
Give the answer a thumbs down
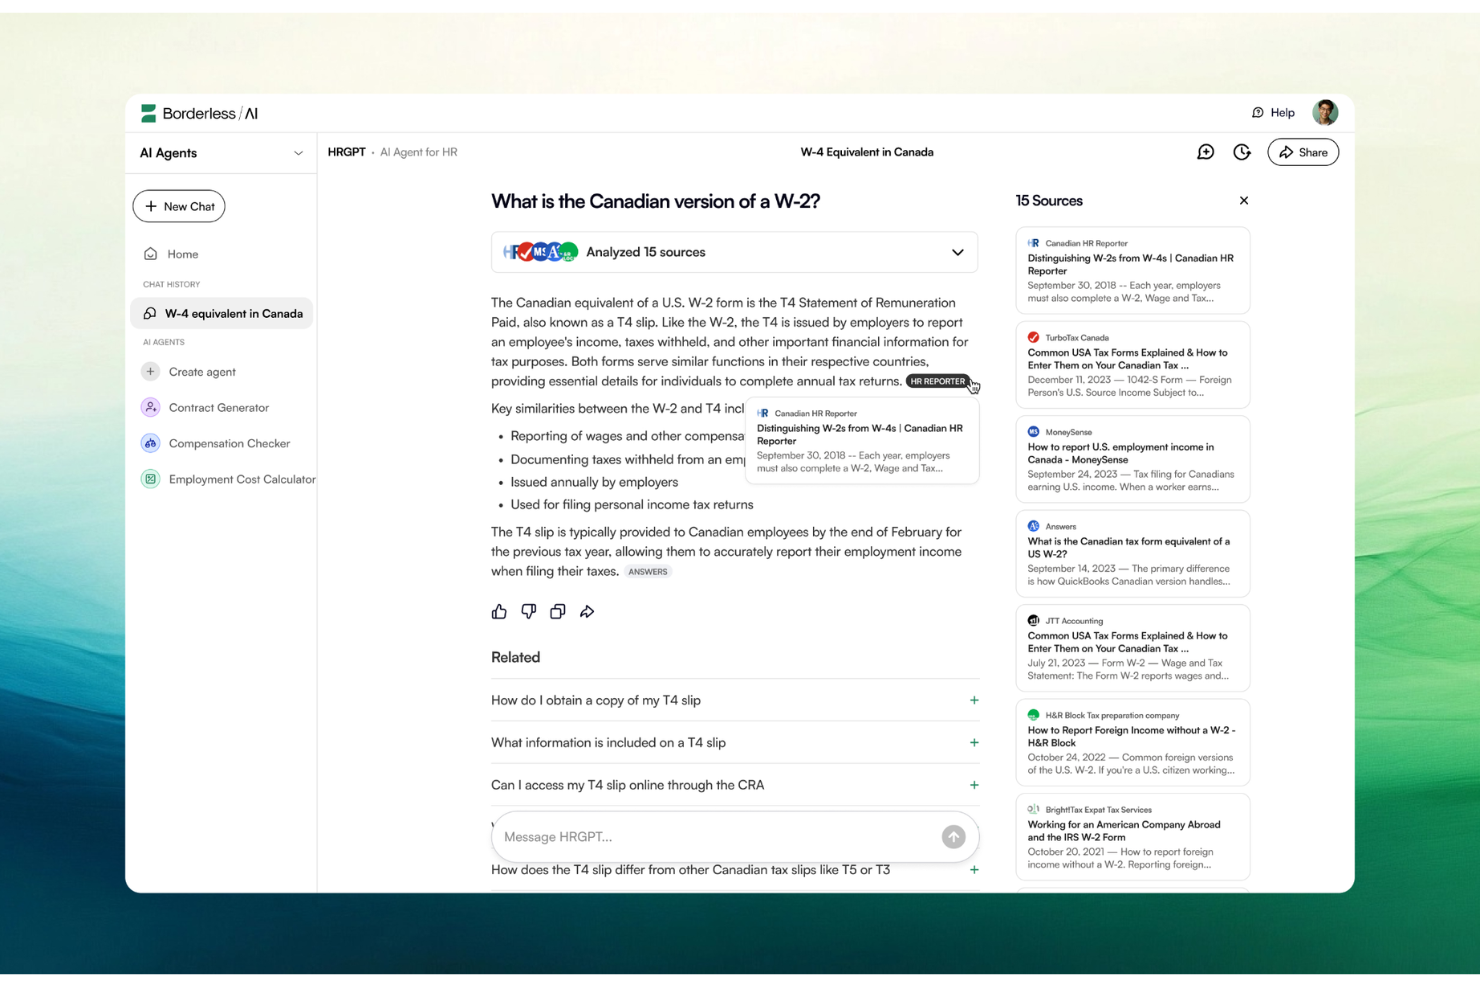tap(529, 612)
